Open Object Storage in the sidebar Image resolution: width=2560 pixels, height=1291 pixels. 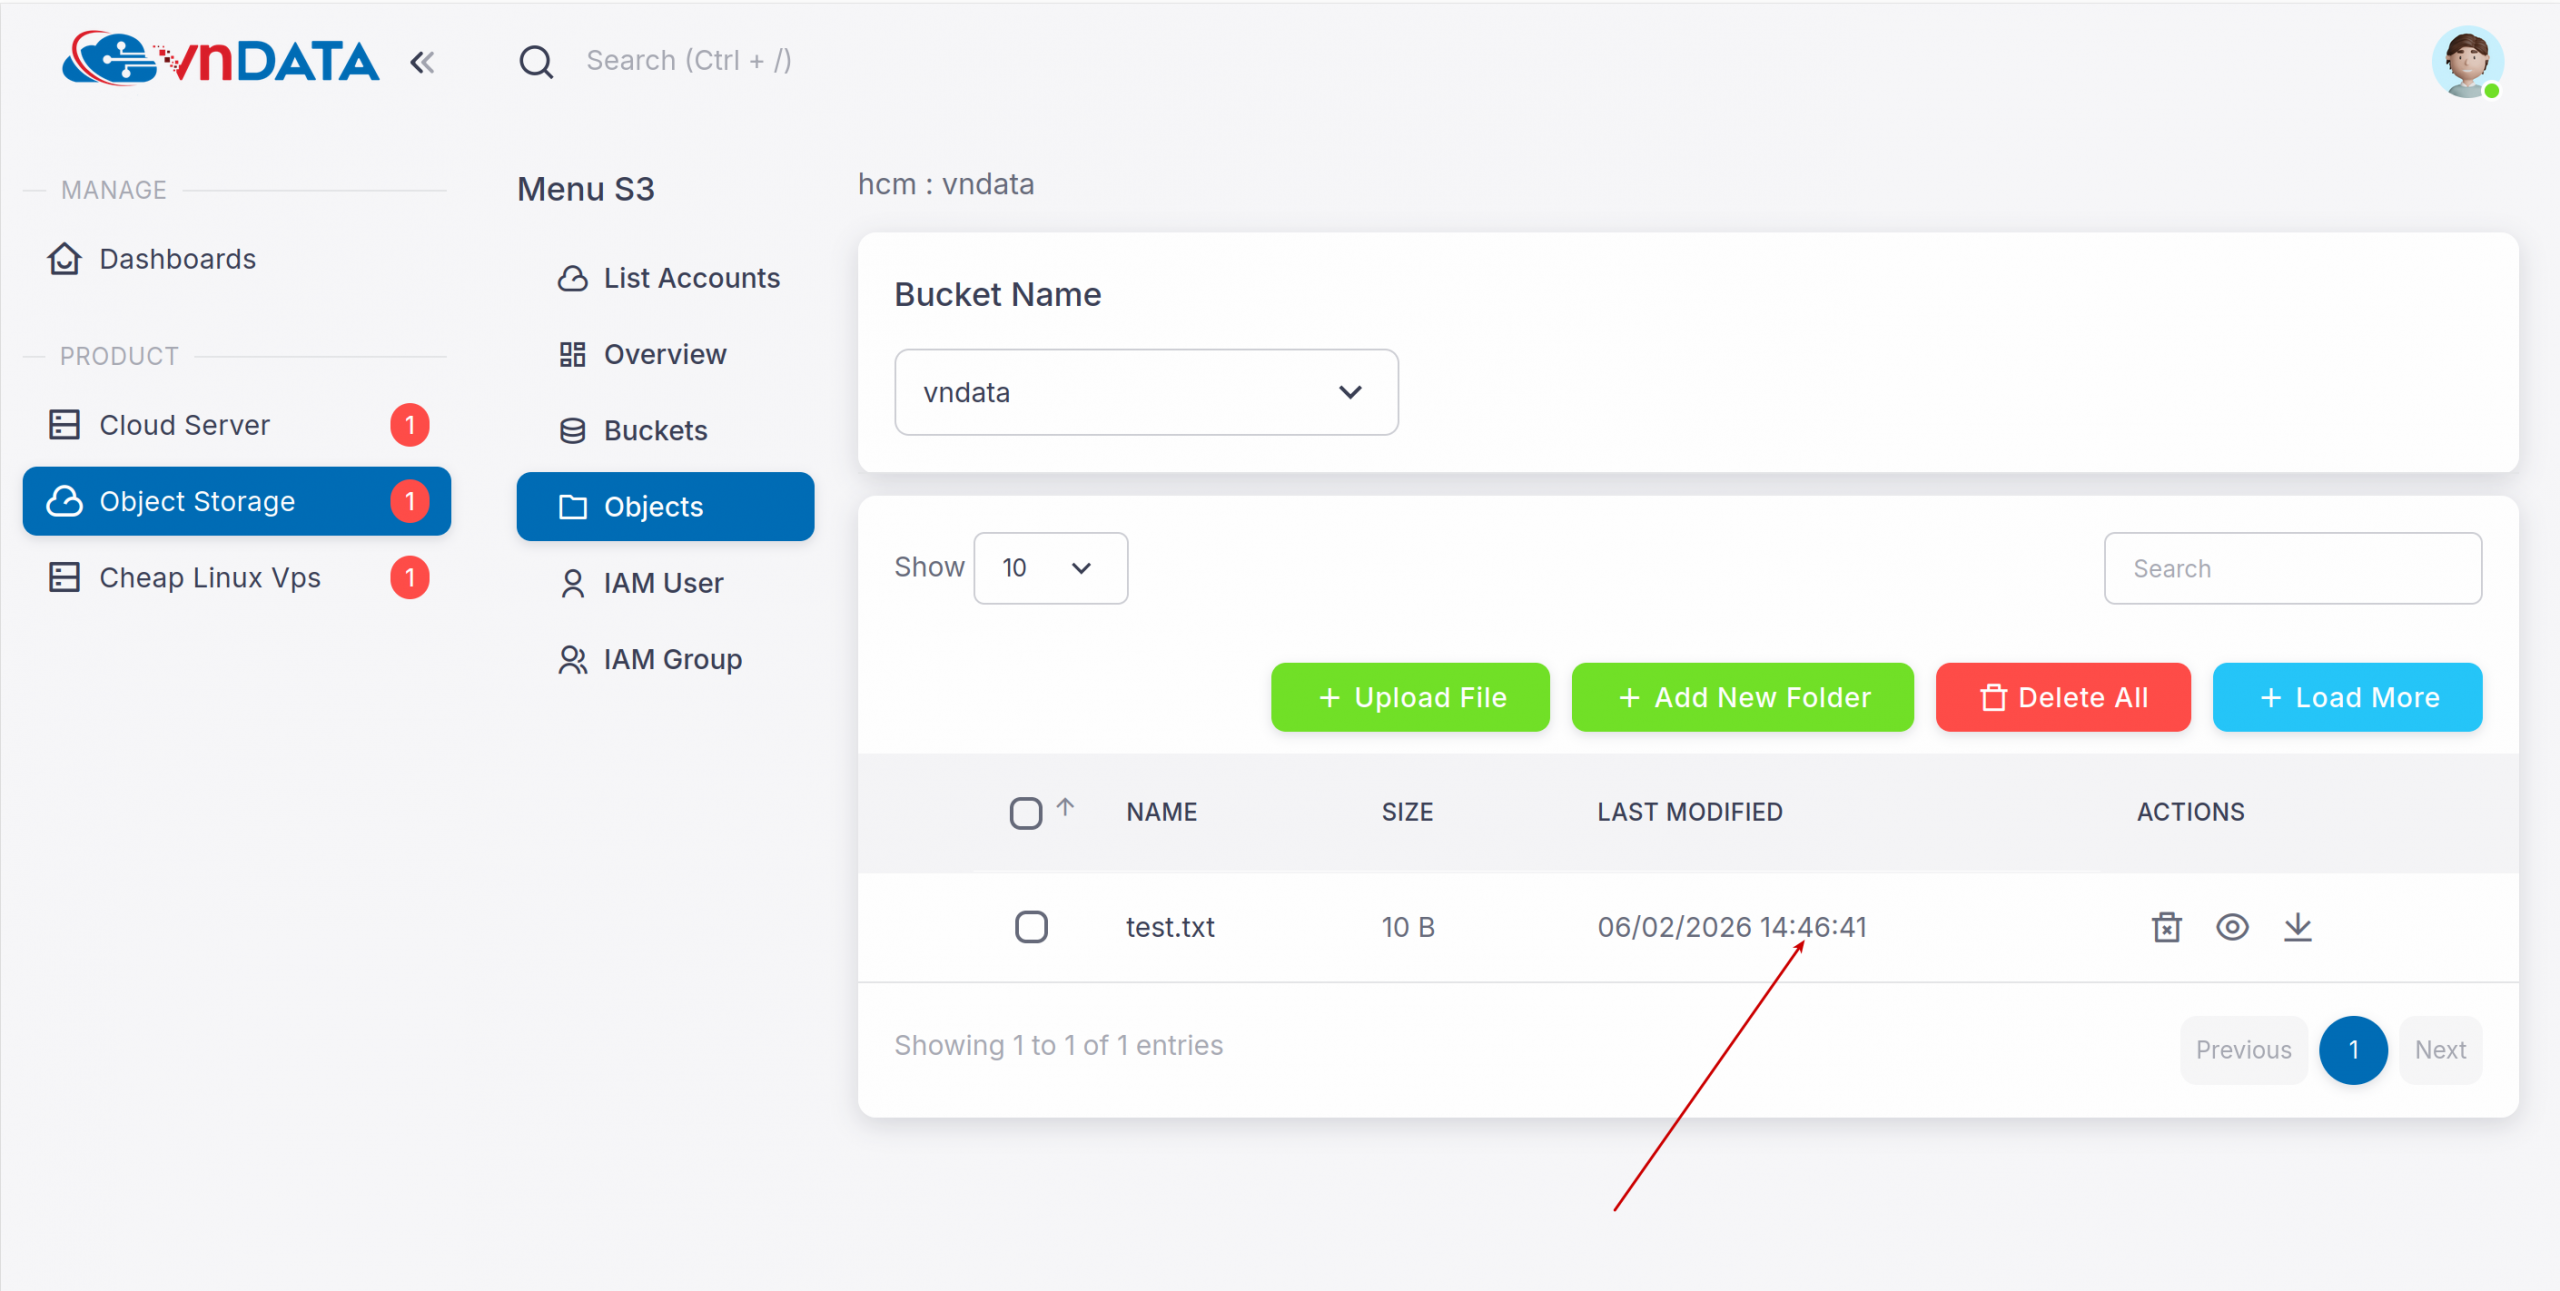pos(196,501)
